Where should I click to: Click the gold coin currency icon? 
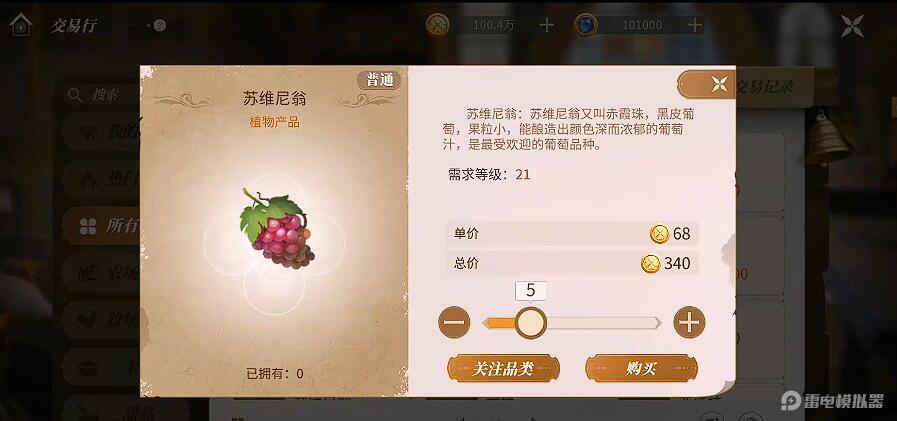click(x=438, y=25)
